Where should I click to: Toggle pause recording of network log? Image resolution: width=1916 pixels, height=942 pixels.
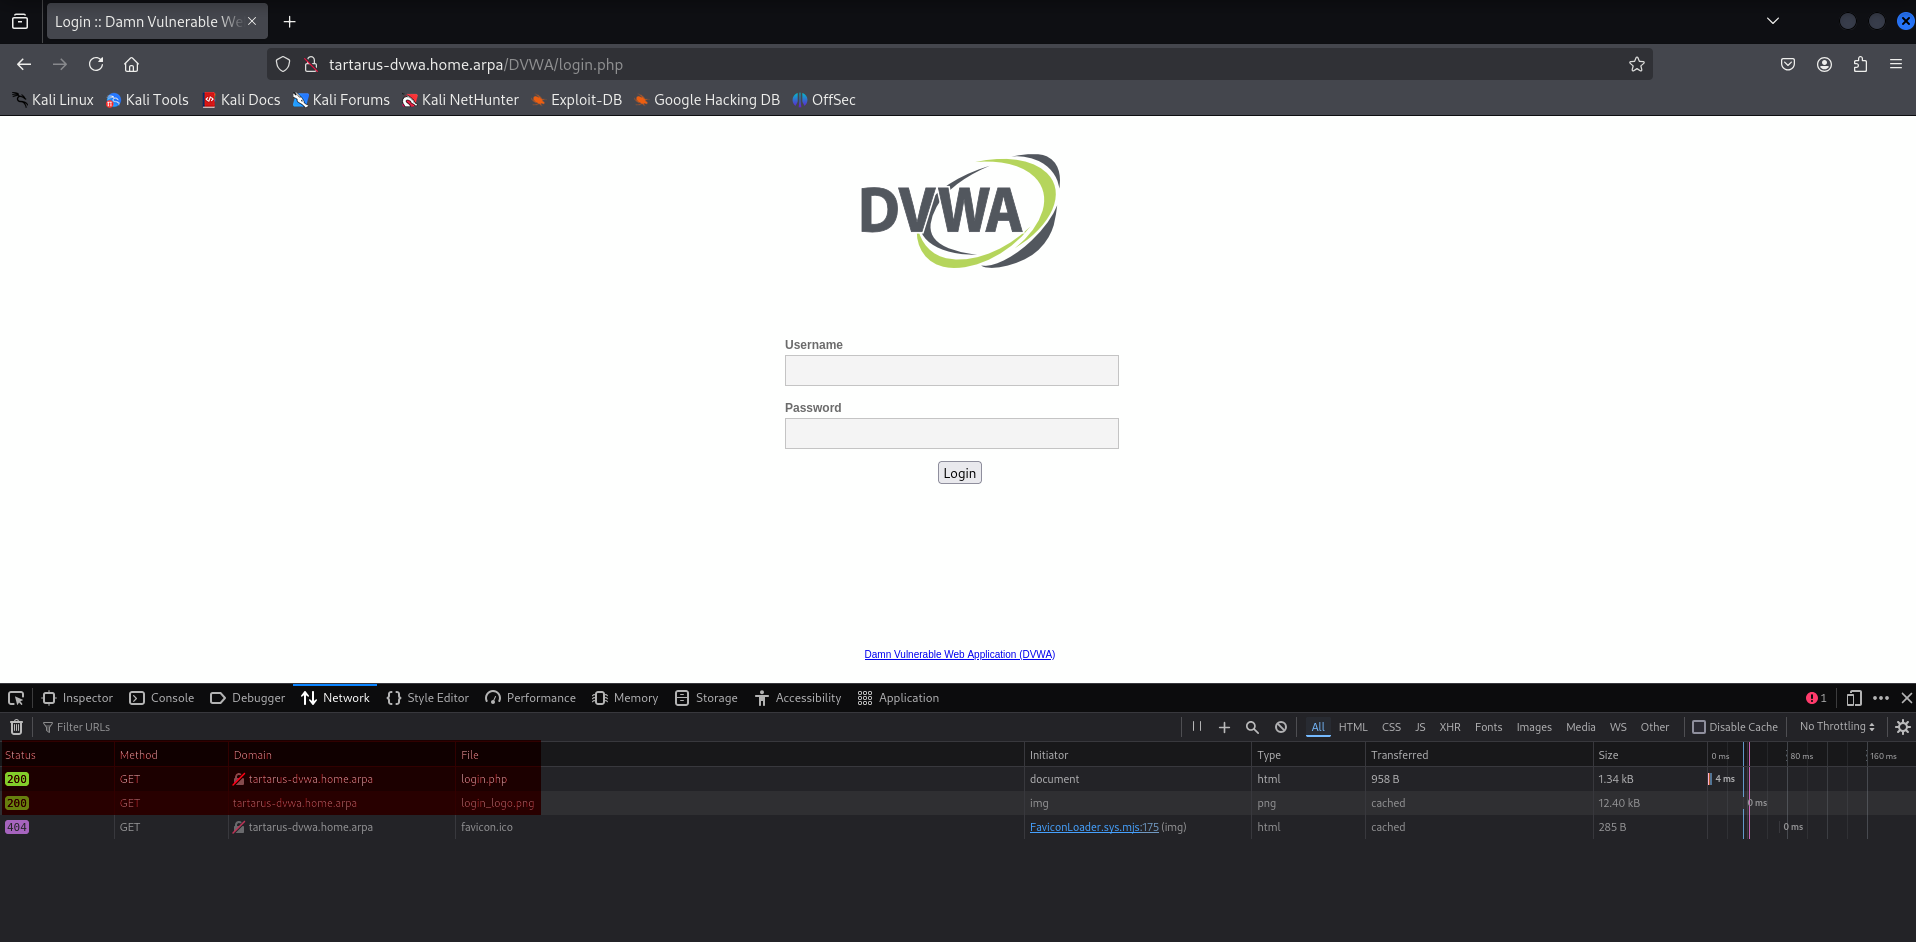pos(1197,727)
